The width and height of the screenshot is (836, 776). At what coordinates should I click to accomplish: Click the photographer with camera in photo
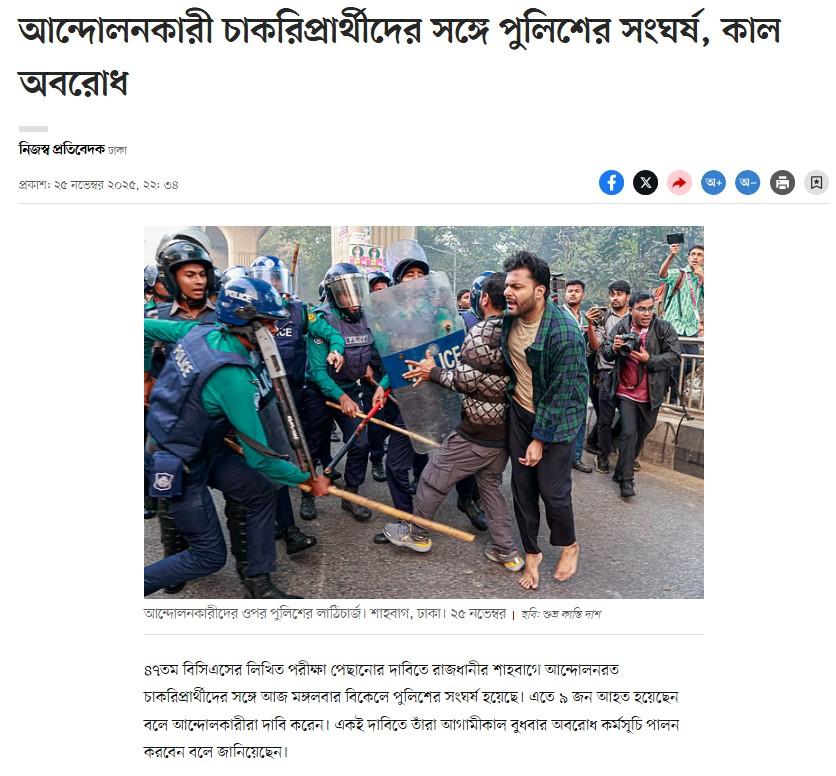pos(641,389)
